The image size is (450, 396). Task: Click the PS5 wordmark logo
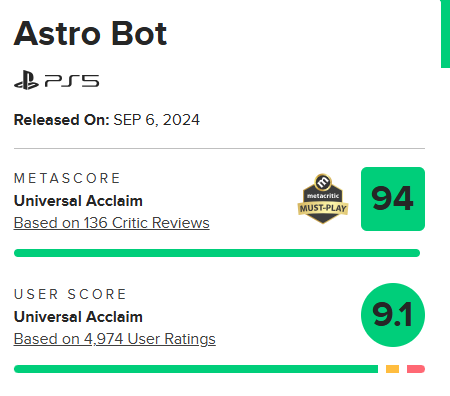point(72,81)
